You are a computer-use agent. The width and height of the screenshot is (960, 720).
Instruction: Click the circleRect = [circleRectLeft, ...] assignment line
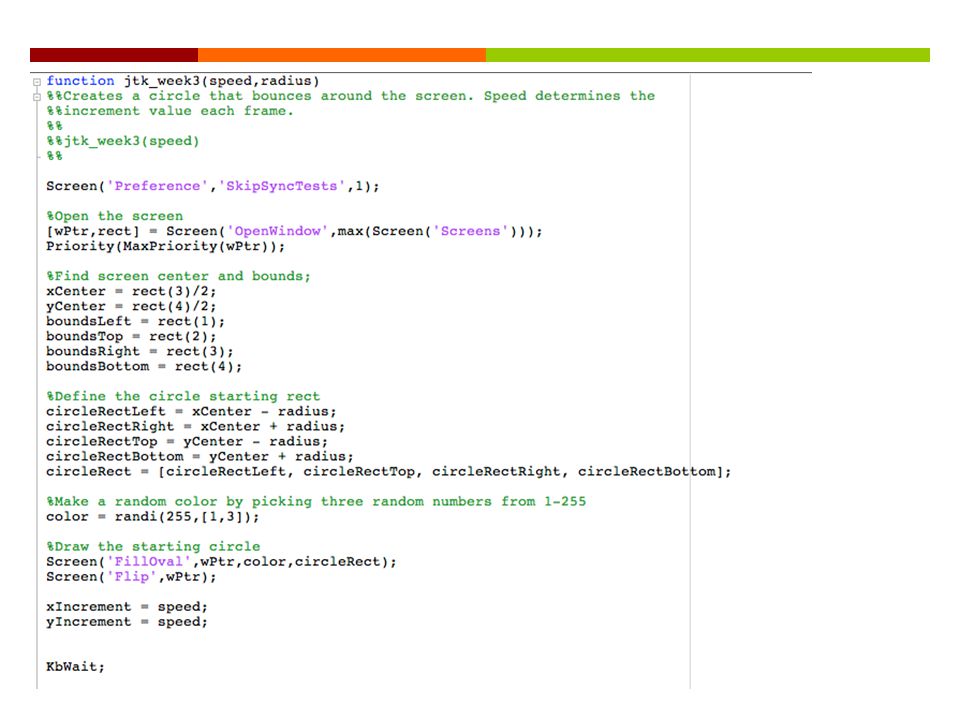tap(389, 471)
